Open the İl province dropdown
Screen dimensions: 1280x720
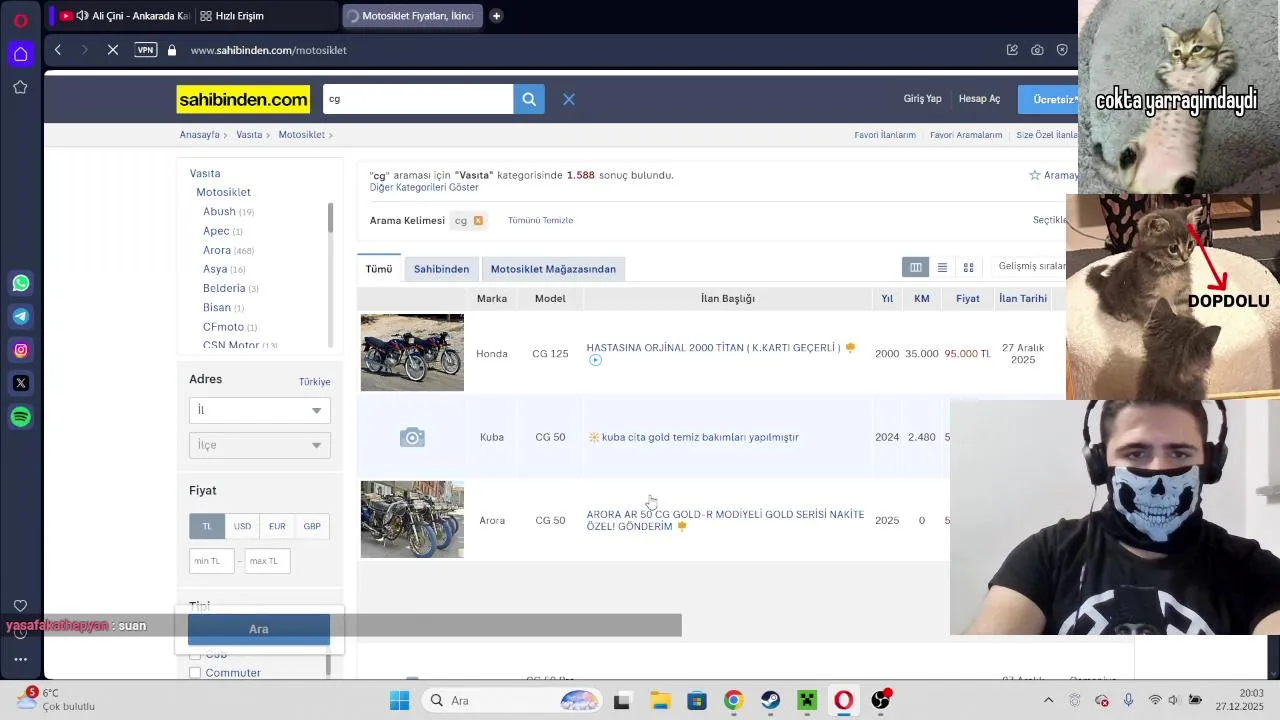pos(260,410)
